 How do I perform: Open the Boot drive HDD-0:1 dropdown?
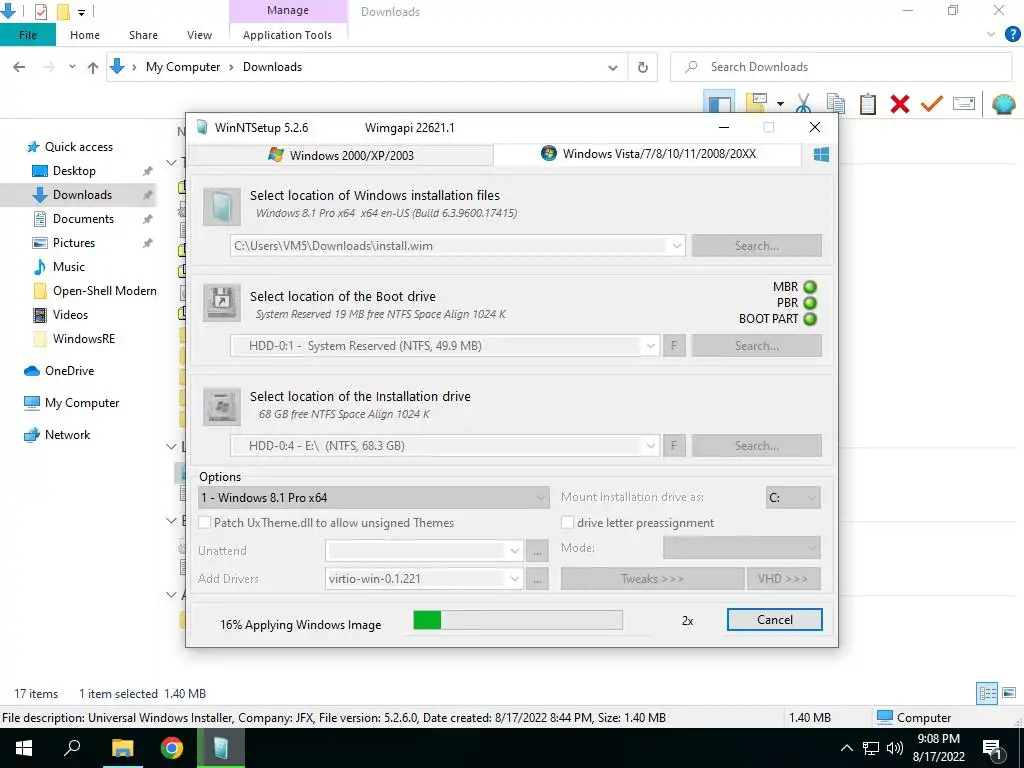point(650,346)
